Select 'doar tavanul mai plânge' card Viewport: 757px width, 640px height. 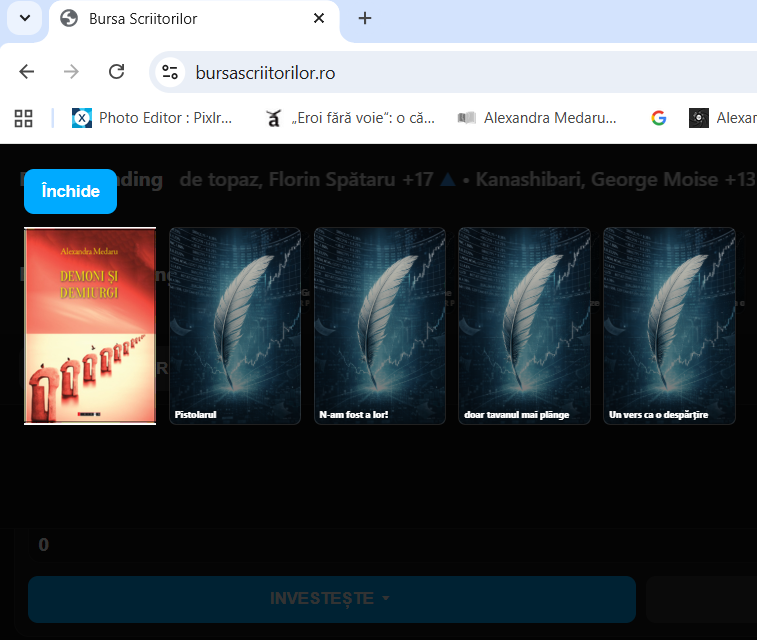524,326
